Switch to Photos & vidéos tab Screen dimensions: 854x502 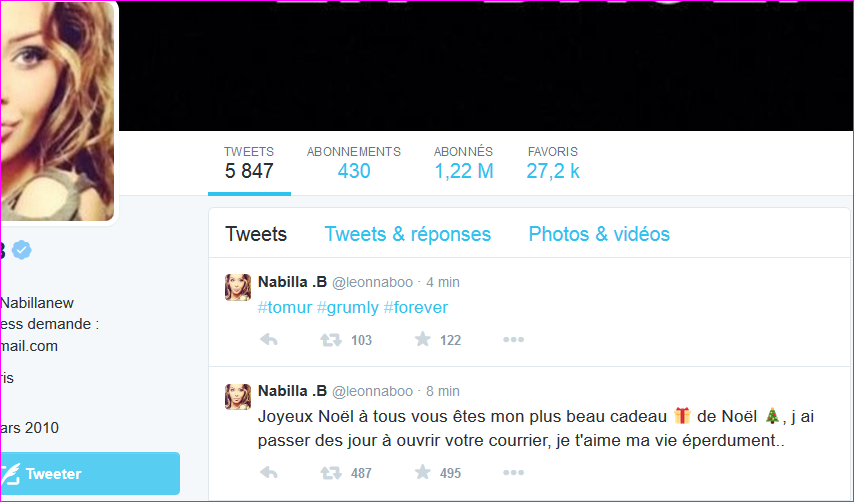[x=599, y=234]
